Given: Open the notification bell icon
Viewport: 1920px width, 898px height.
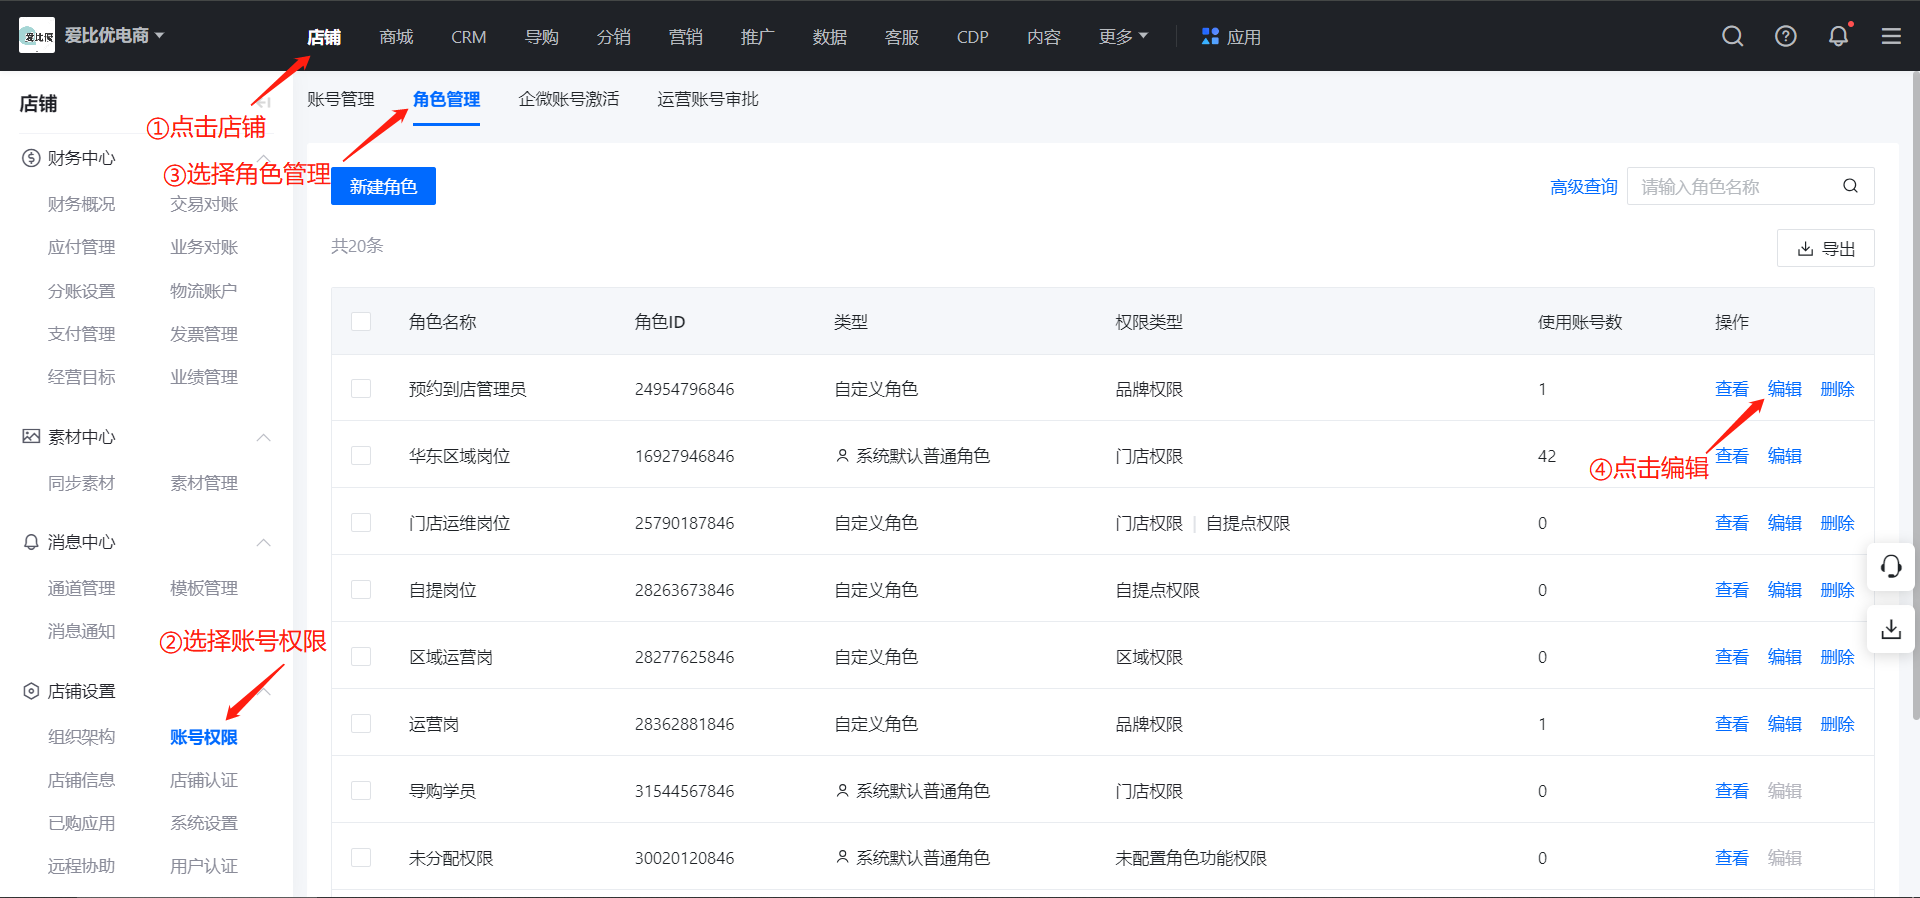Looking at the screenshot, I should point(1838,36).
